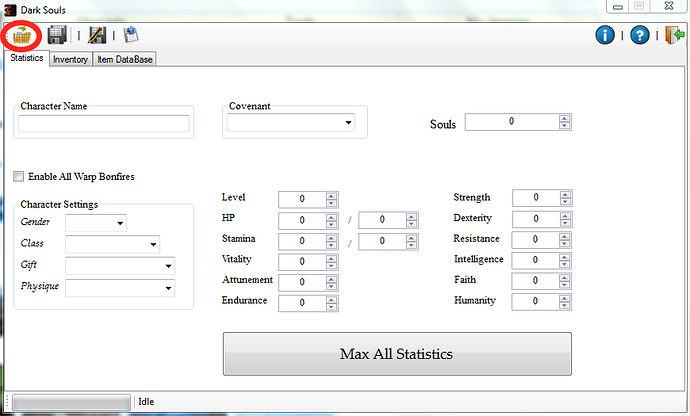The height and width of the screenshot is (416, 690).
Task: Click the open save file icon
Action: (x=20, y=35)
